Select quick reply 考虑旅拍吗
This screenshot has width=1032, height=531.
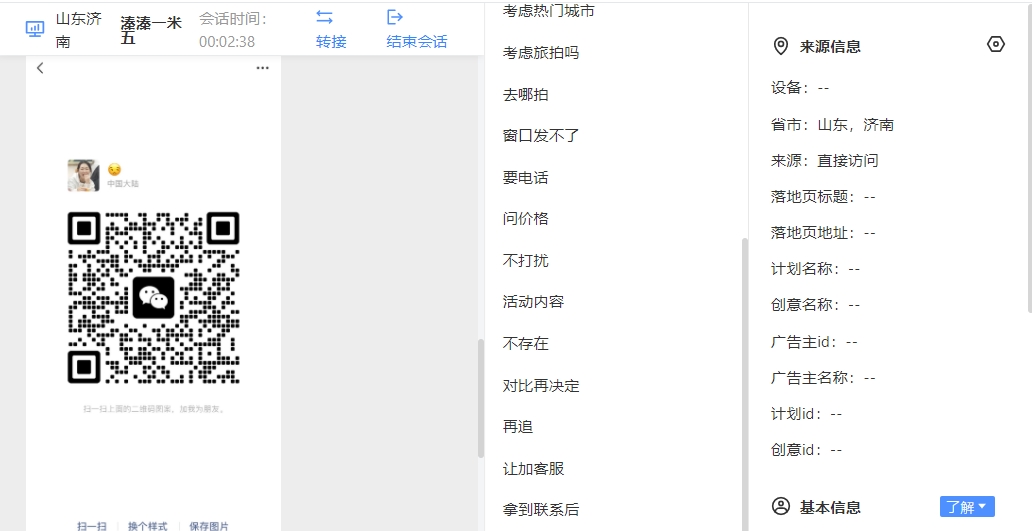click(x=541, y=53)
